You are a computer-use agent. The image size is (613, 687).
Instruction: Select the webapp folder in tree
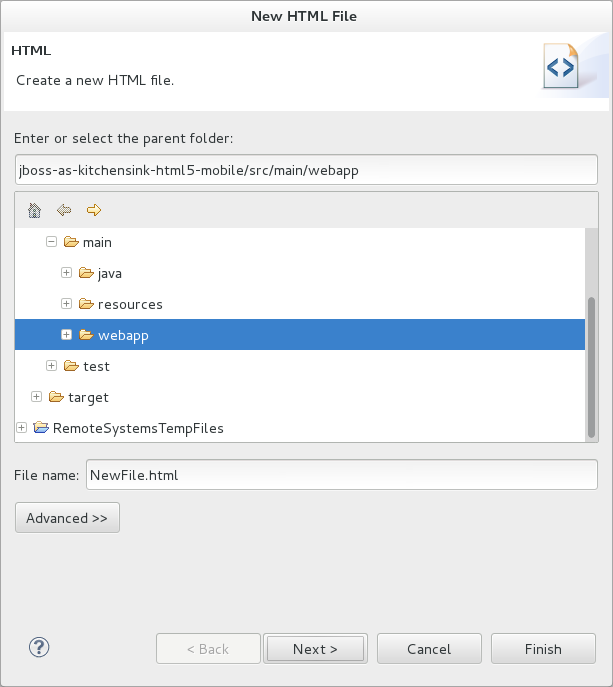click(123, 335)
